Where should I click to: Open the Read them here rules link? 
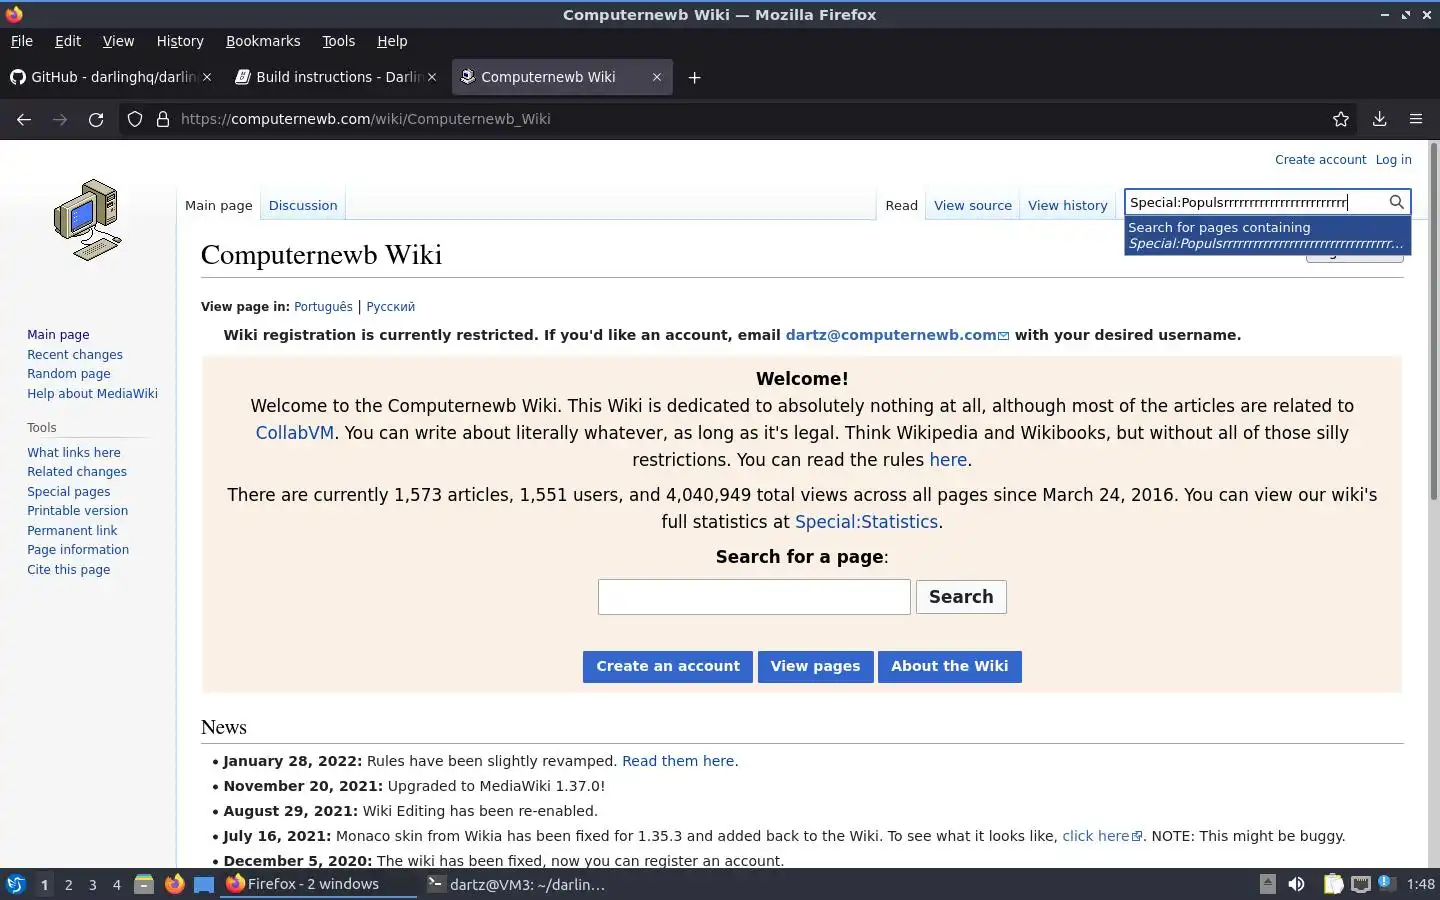click(x=678, y=761)
